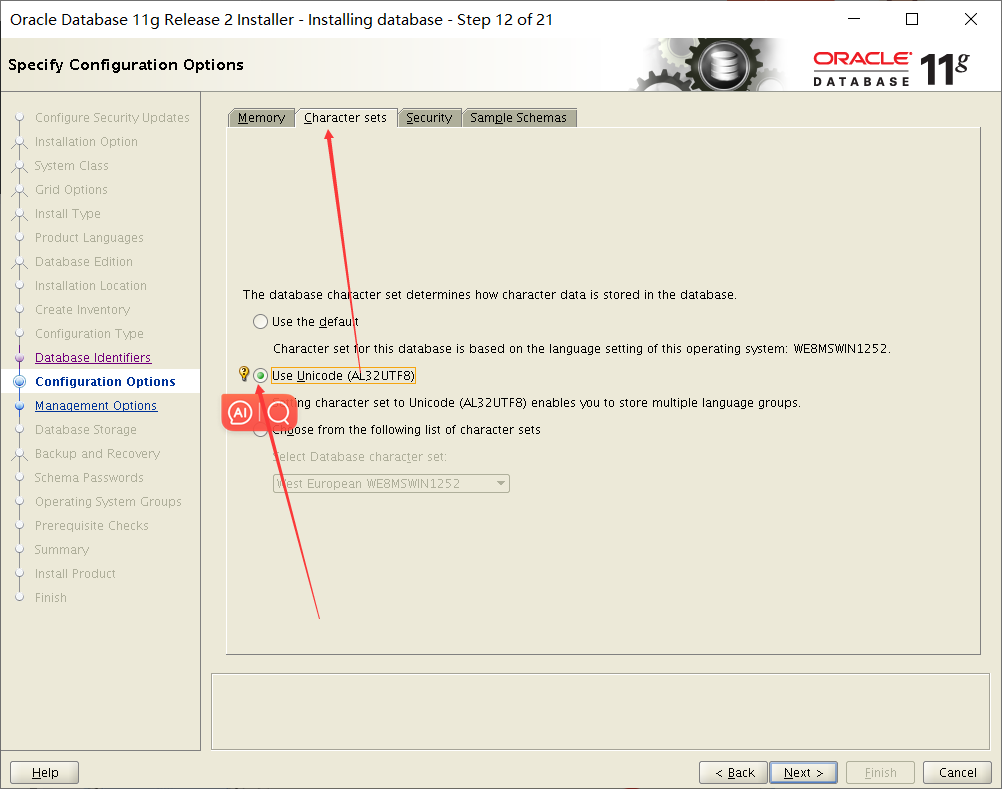Select the 'Use Unicode (AL32UTF8)' radio button

click(x=260, y=376)
